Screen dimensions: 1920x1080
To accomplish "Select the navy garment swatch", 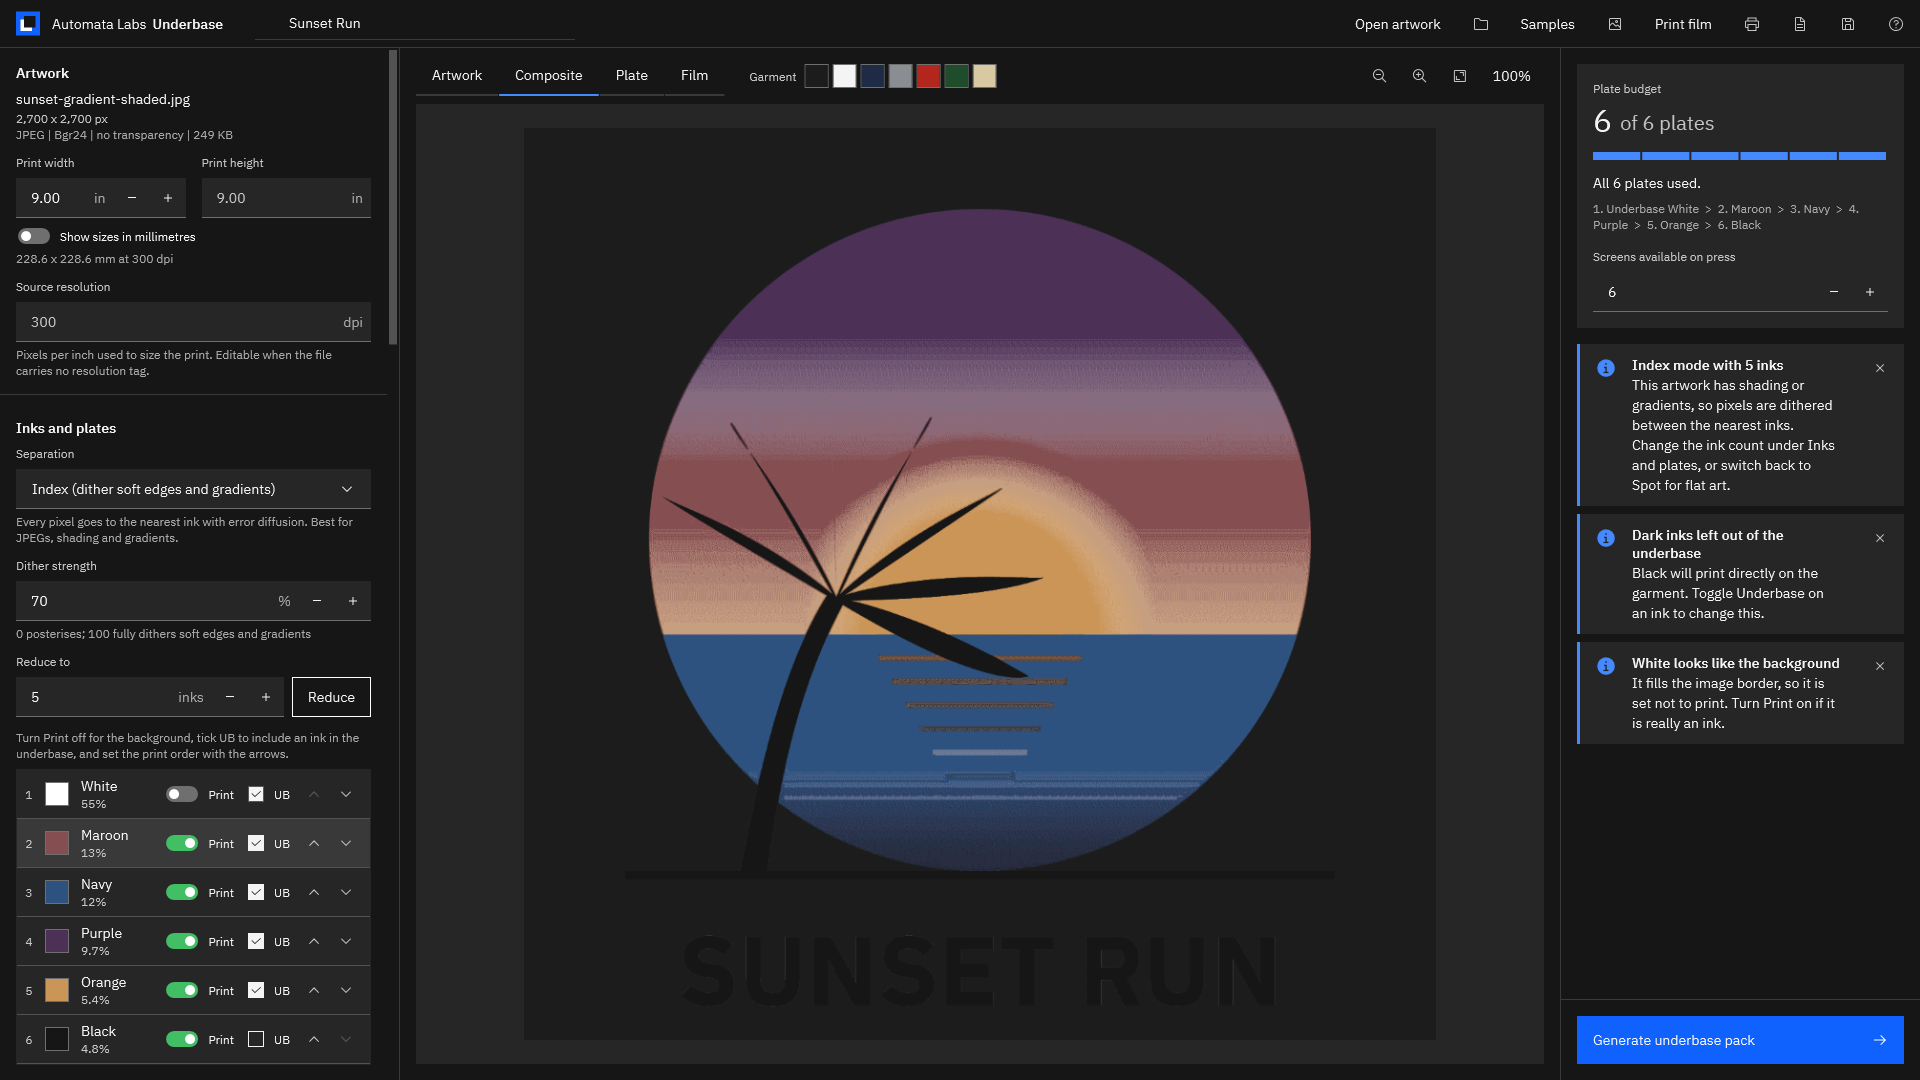I will click(872, 76).
